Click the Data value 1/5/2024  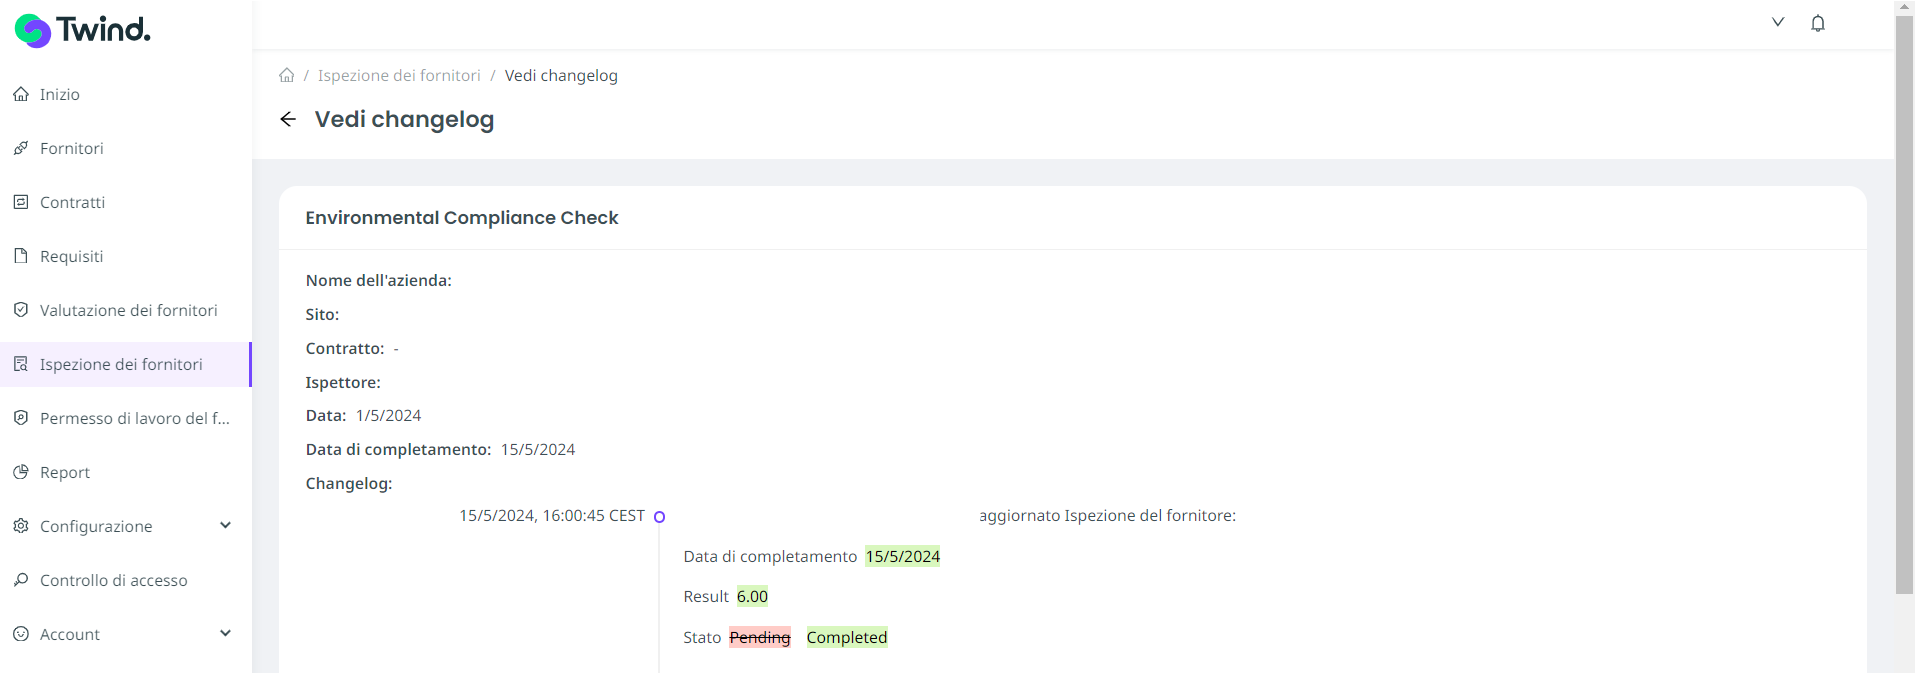pyautogui.click(x=388, y=416)
